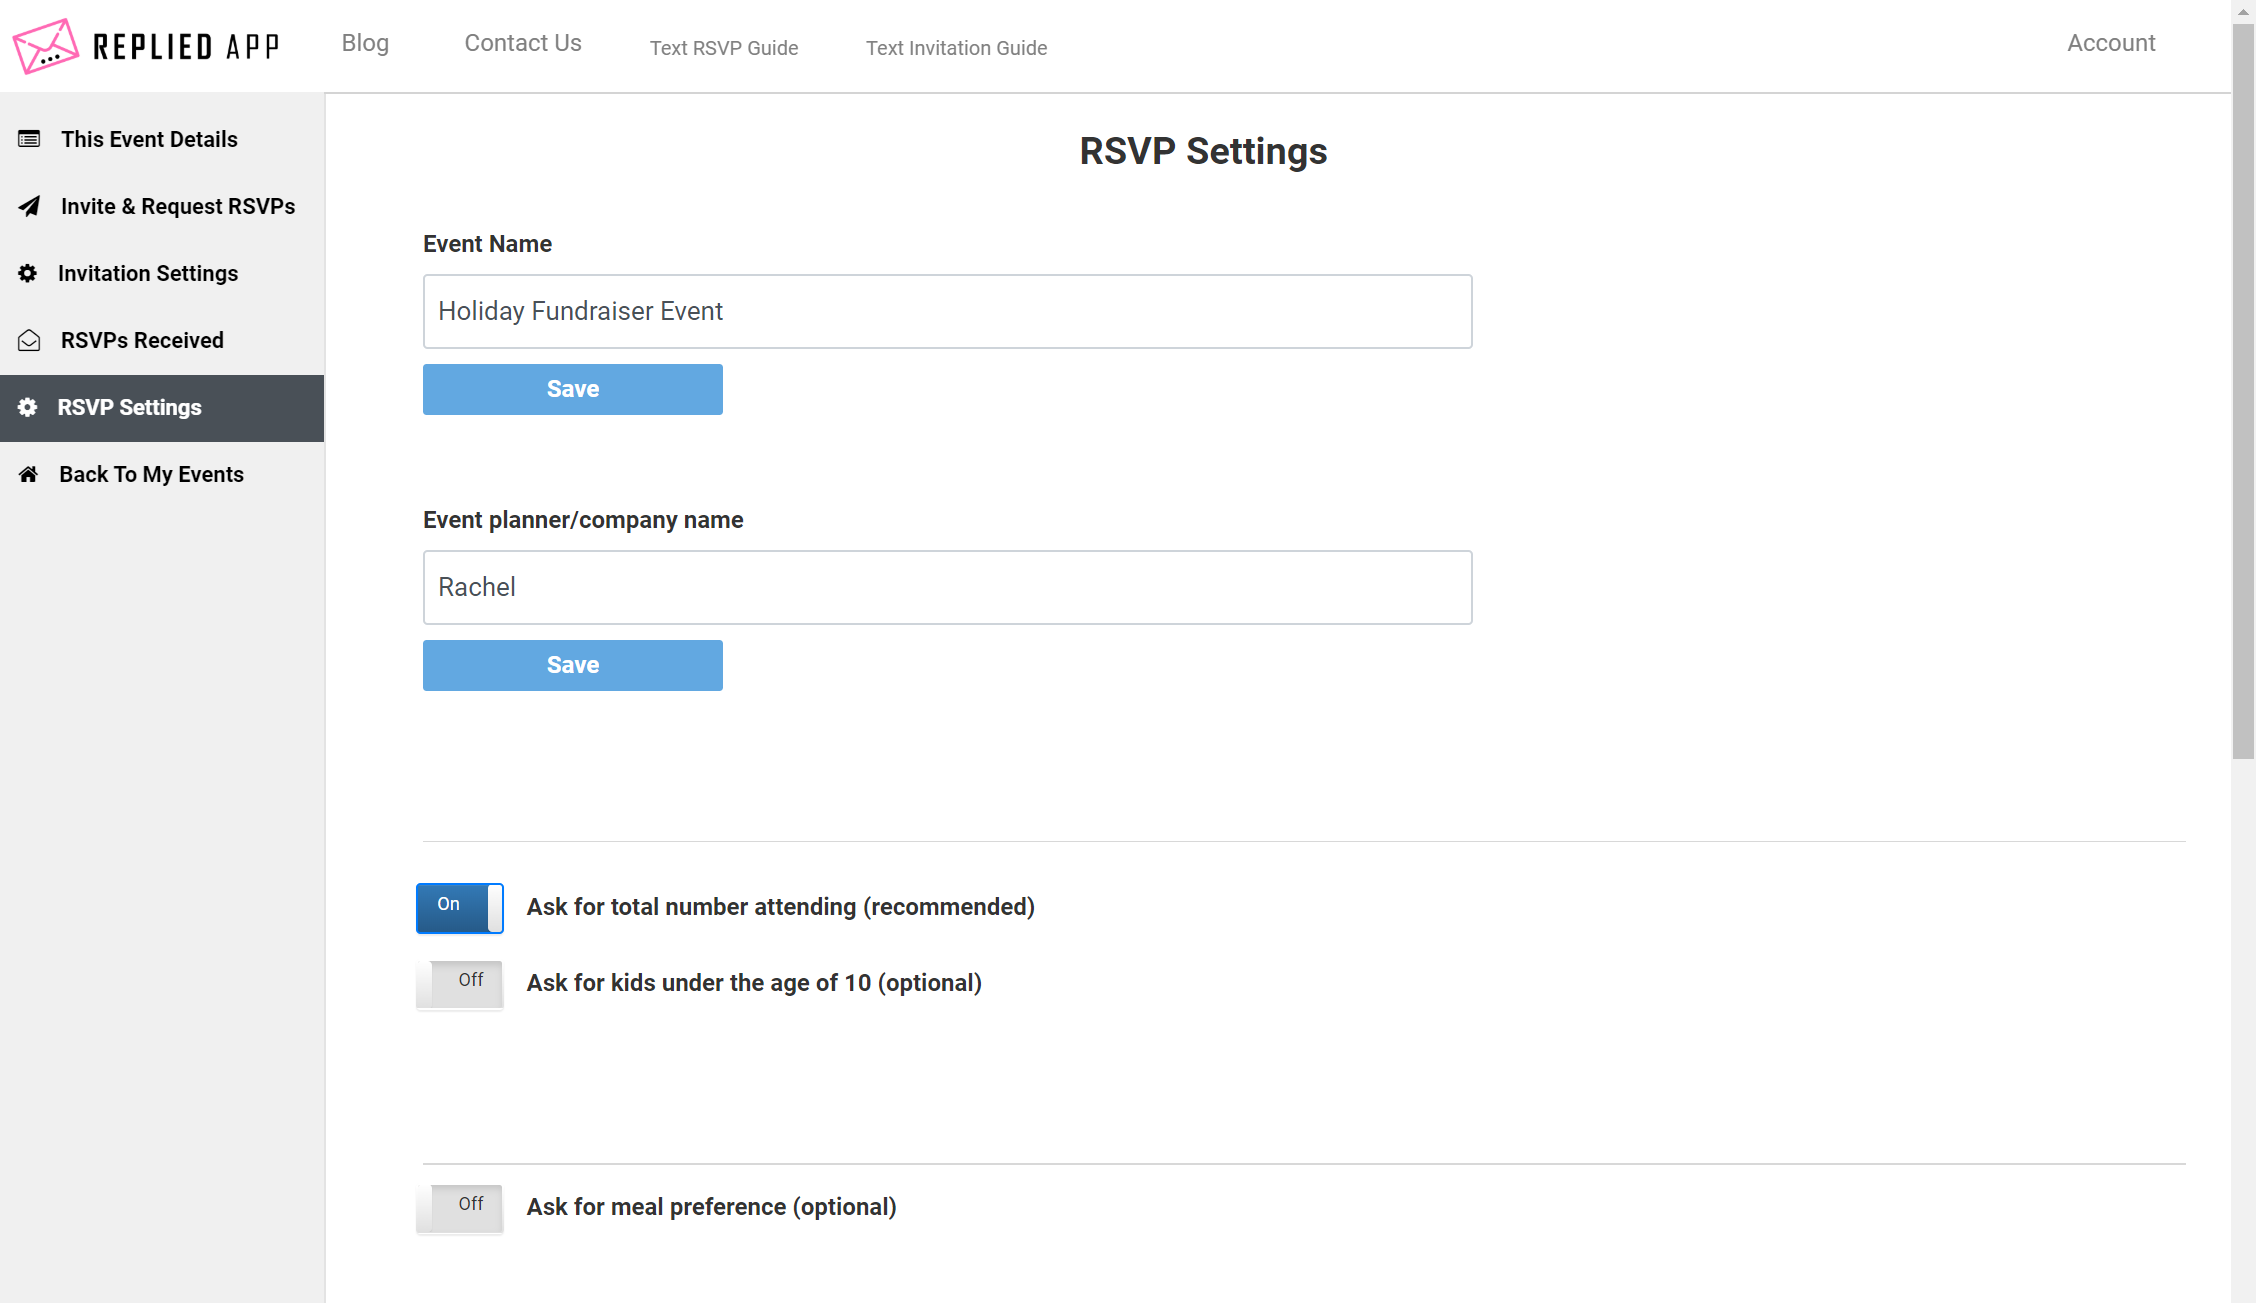Click the This Event Details list icon
This screenshot has height=1303, width=2256.
click(x=28, y=139)
